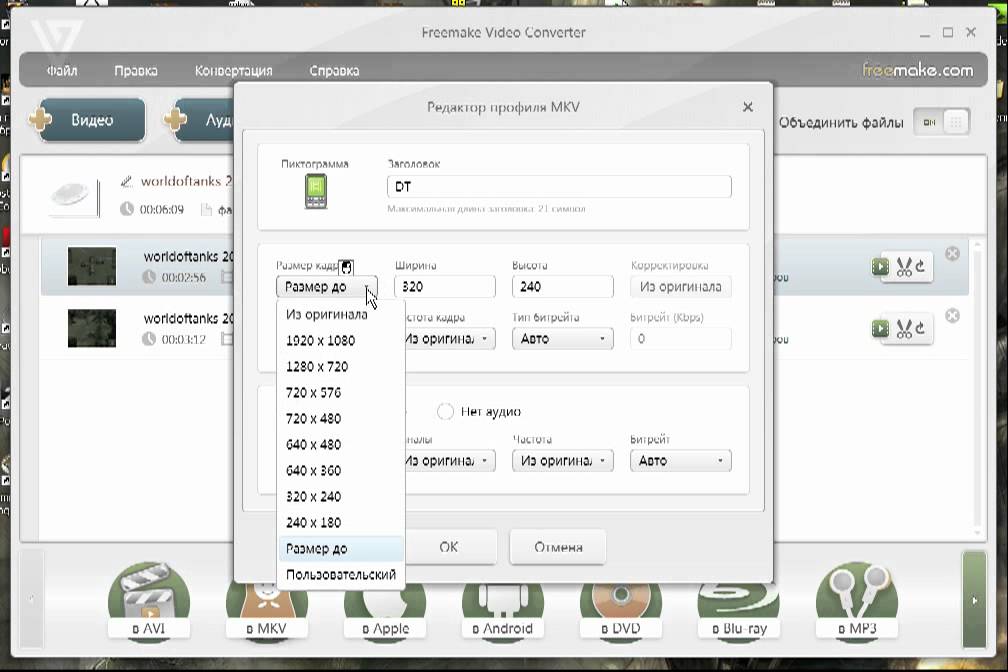Convert to DVD format icon
1008x672 pixels.
620,610
